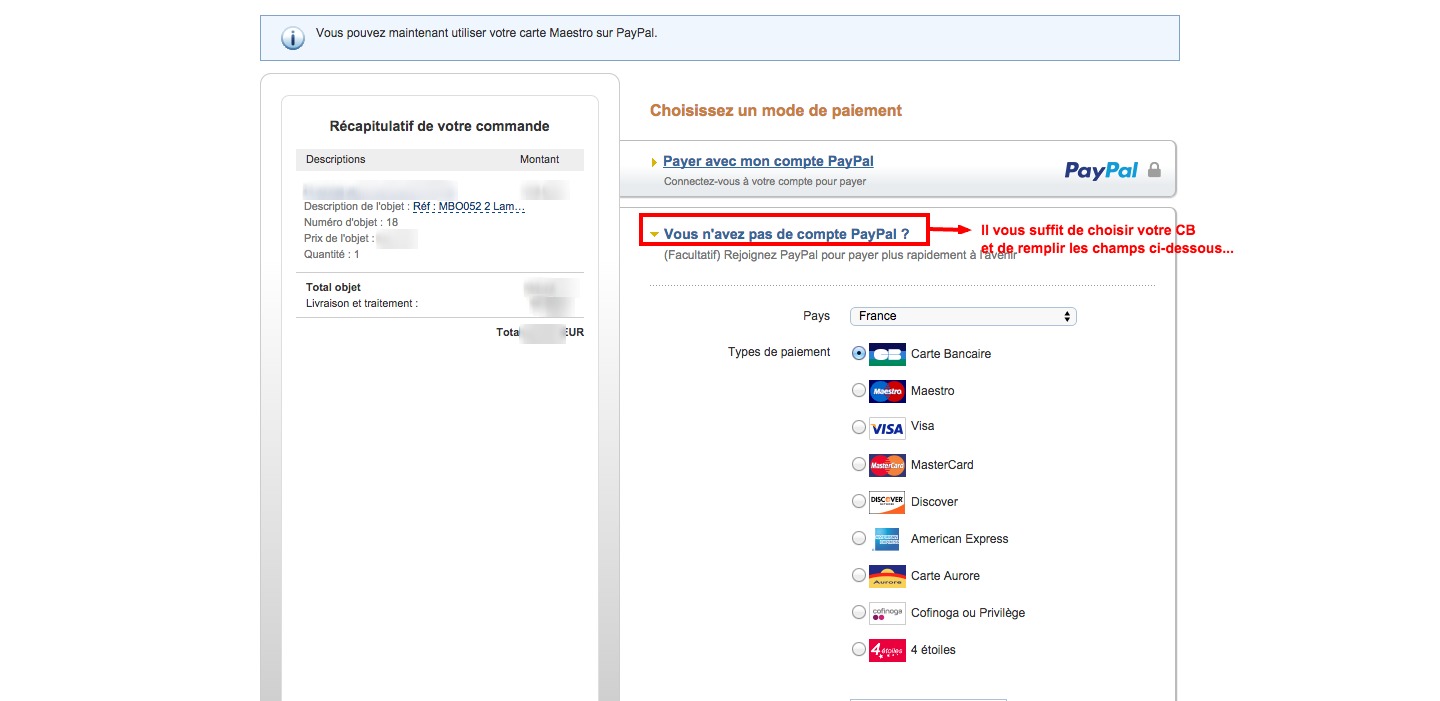This screenshot has width=1440, height=701.
Task: Click the MasterCard payment type label
Action: click(942, 465)
